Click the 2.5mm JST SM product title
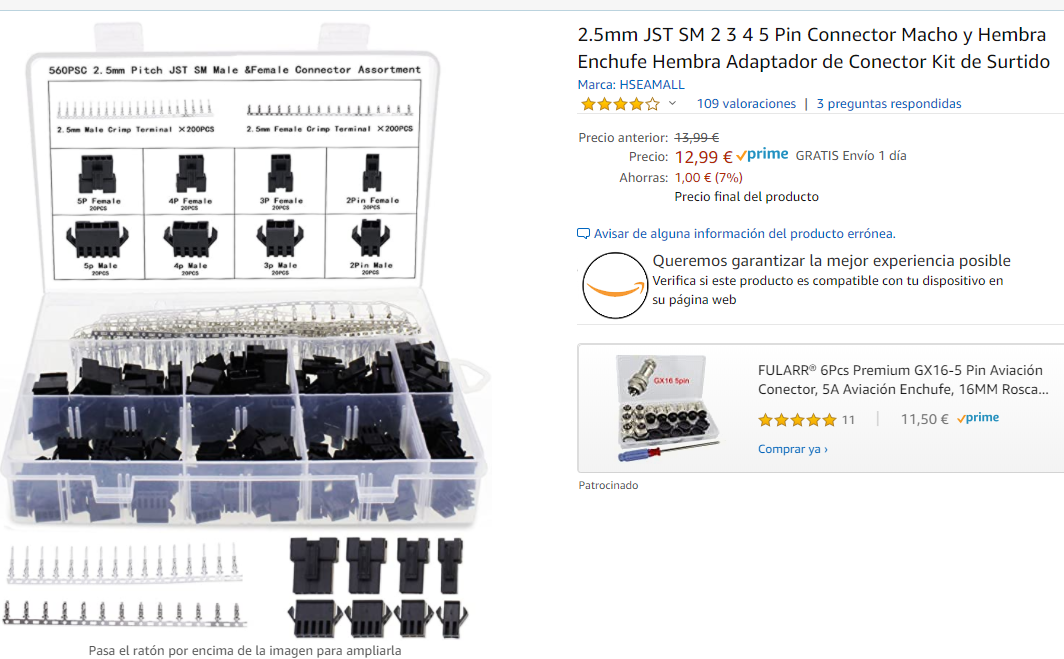Screen dimensions: 1064x659 point(813,48)
